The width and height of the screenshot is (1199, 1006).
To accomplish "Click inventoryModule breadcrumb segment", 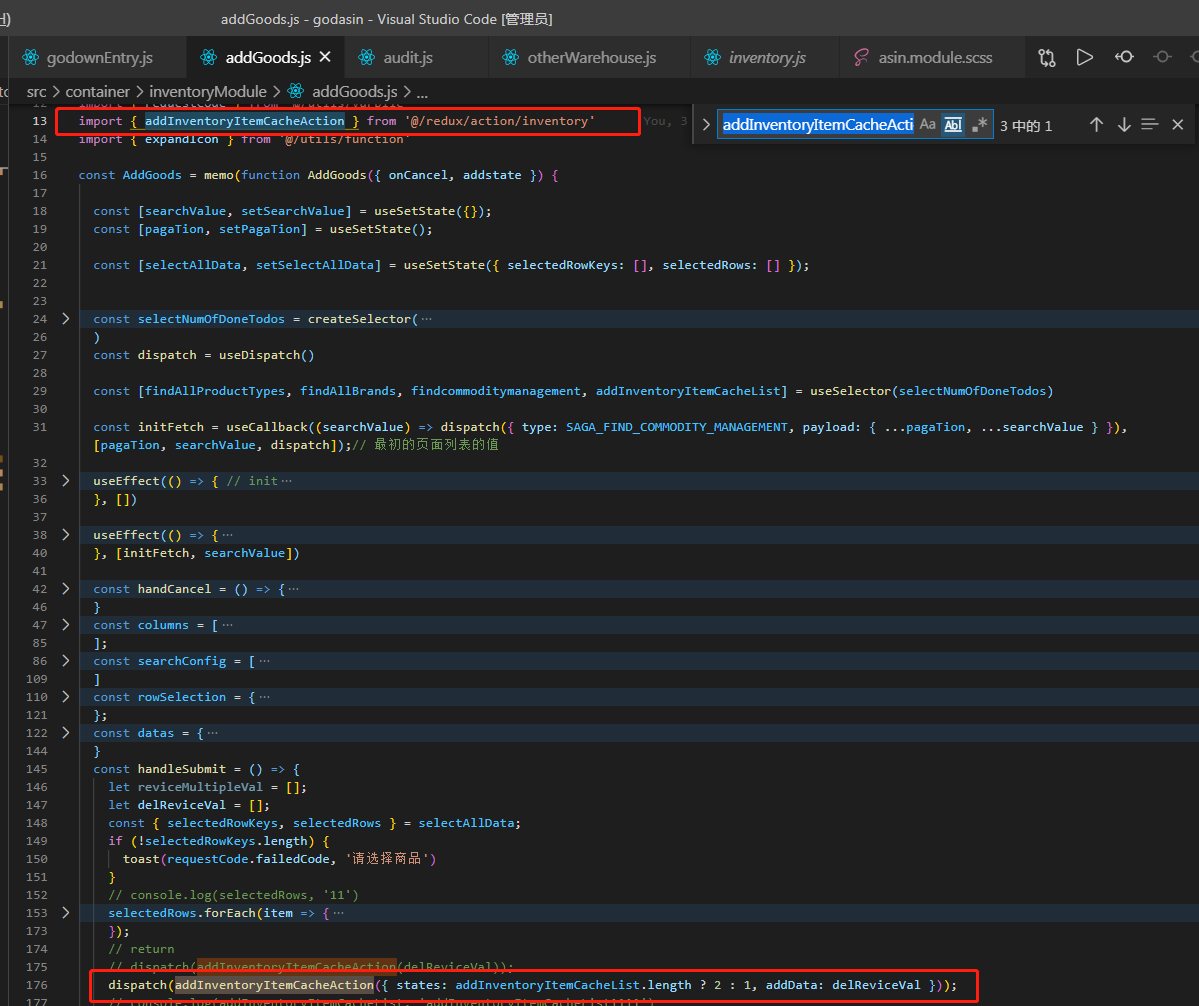I will 208,92.
